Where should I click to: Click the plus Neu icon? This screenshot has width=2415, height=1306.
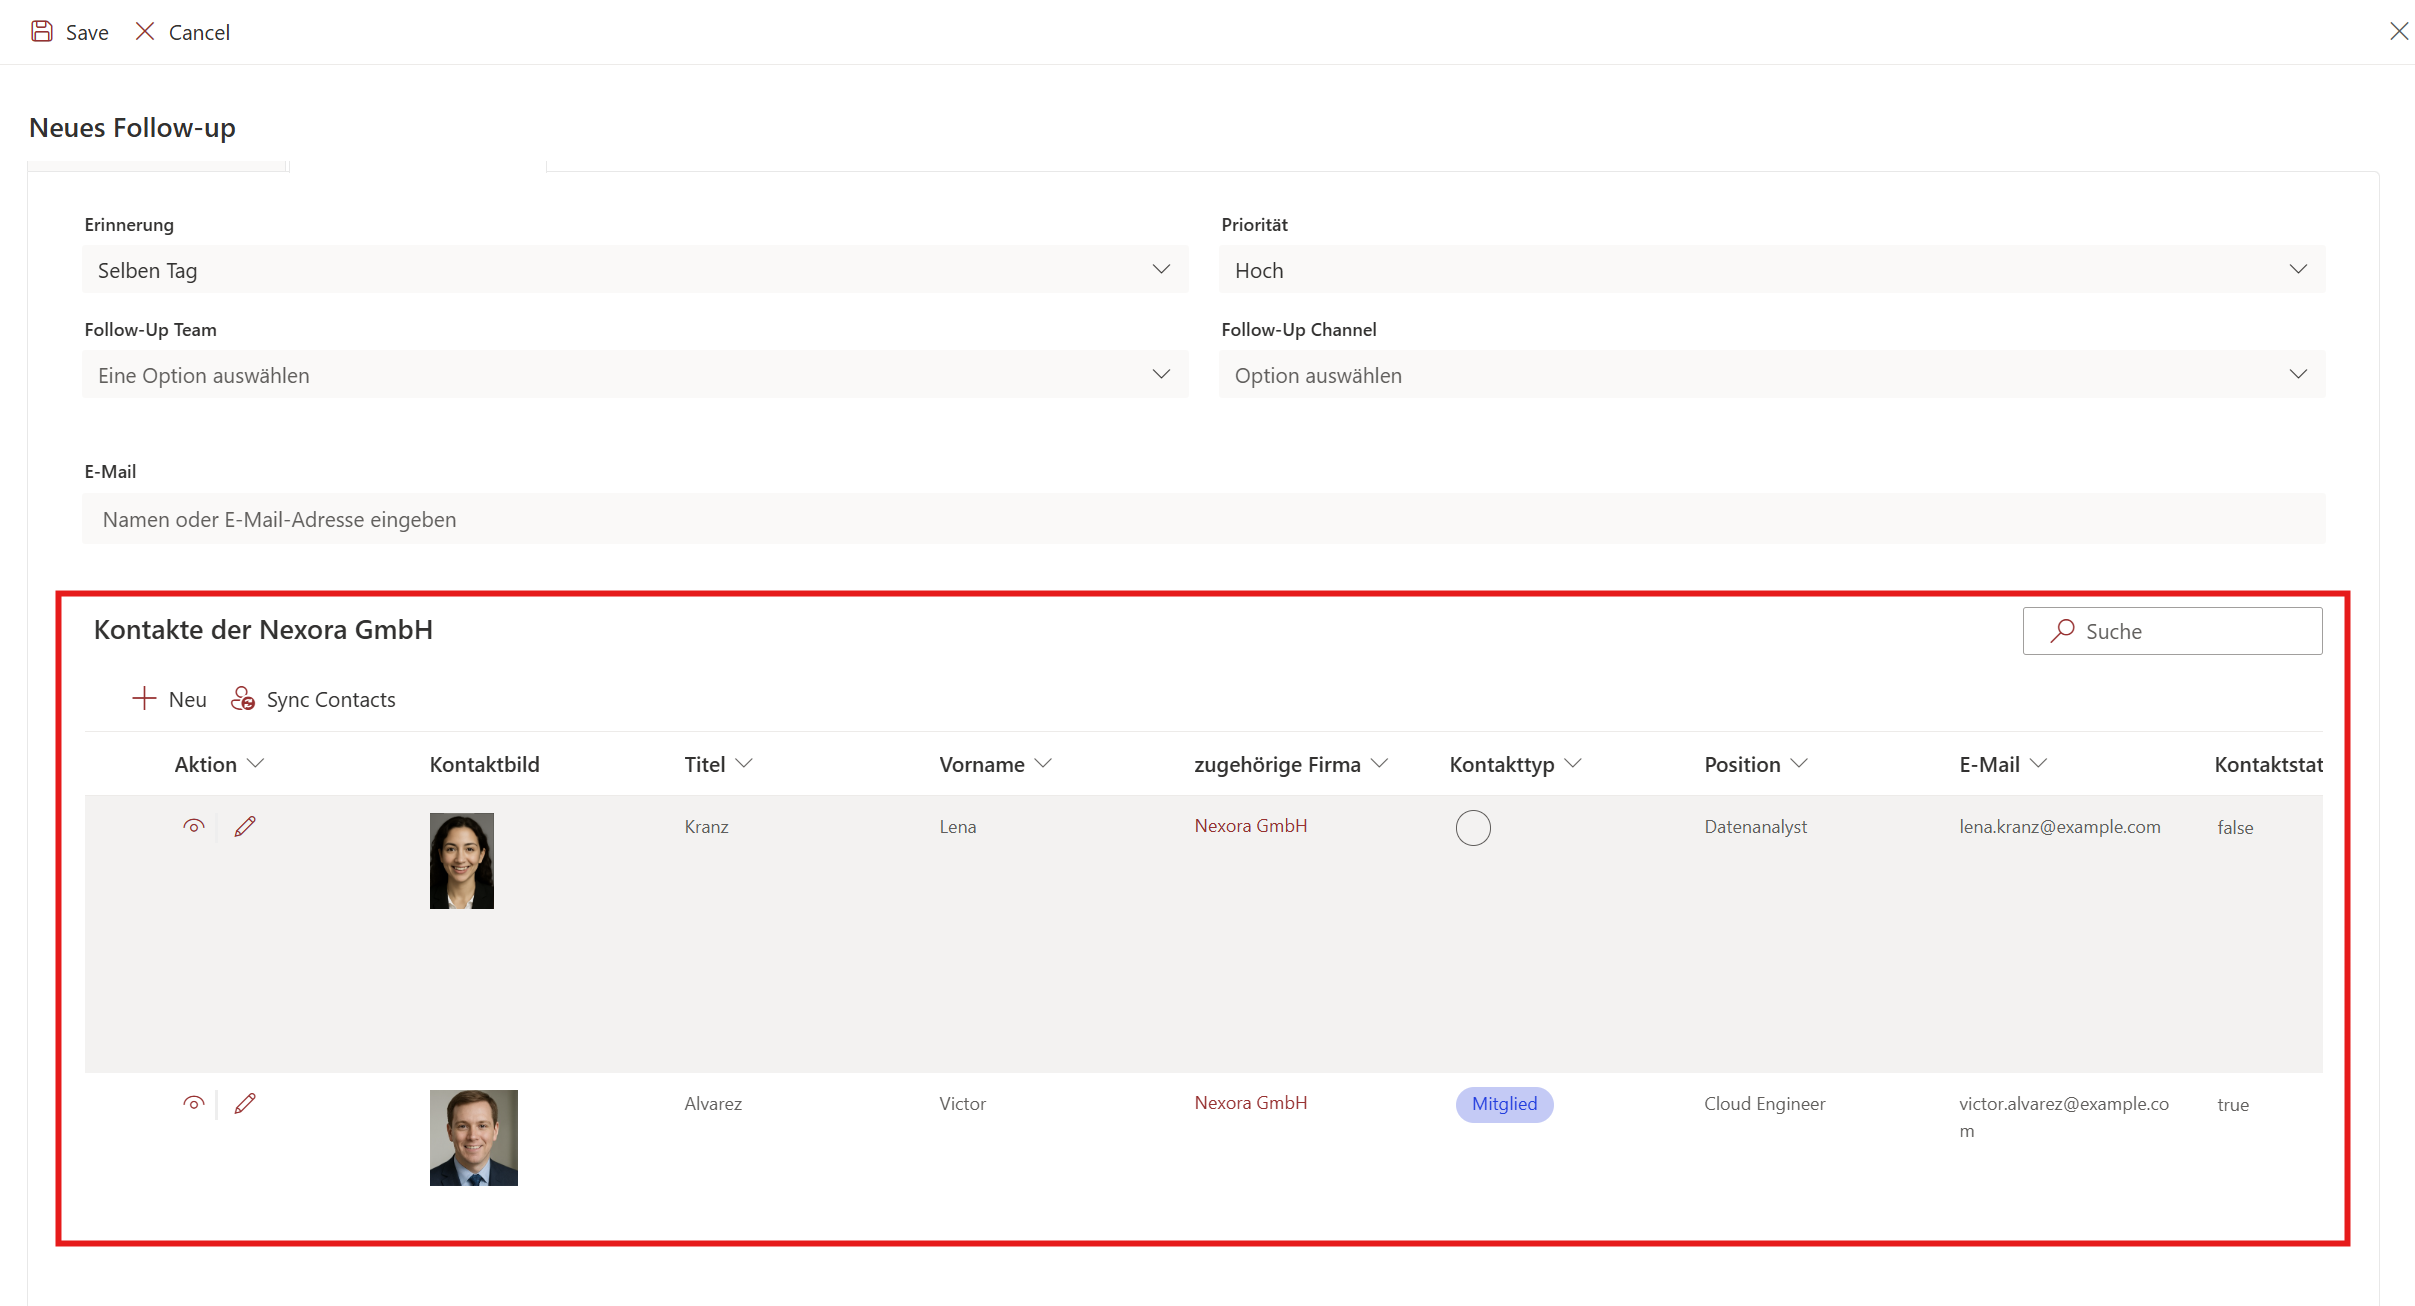144,699
